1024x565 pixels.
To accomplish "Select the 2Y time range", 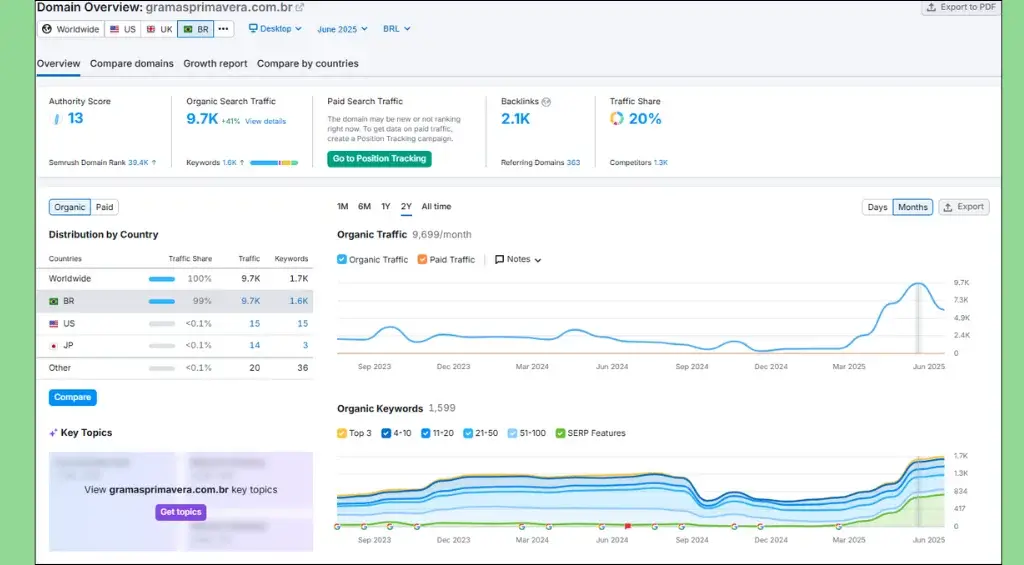I will (406, 206).
